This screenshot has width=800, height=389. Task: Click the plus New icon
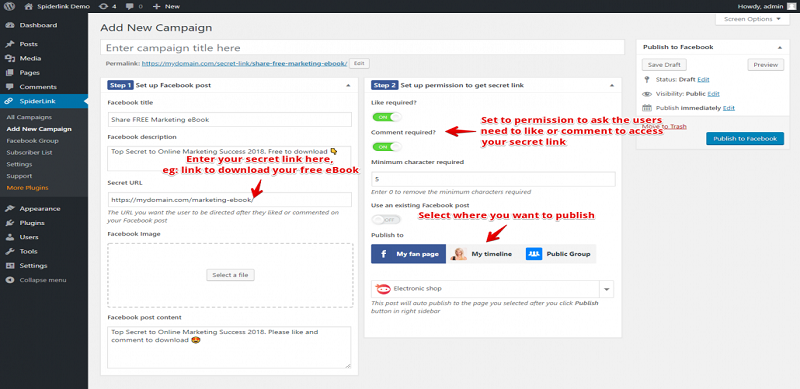point(156,7)
